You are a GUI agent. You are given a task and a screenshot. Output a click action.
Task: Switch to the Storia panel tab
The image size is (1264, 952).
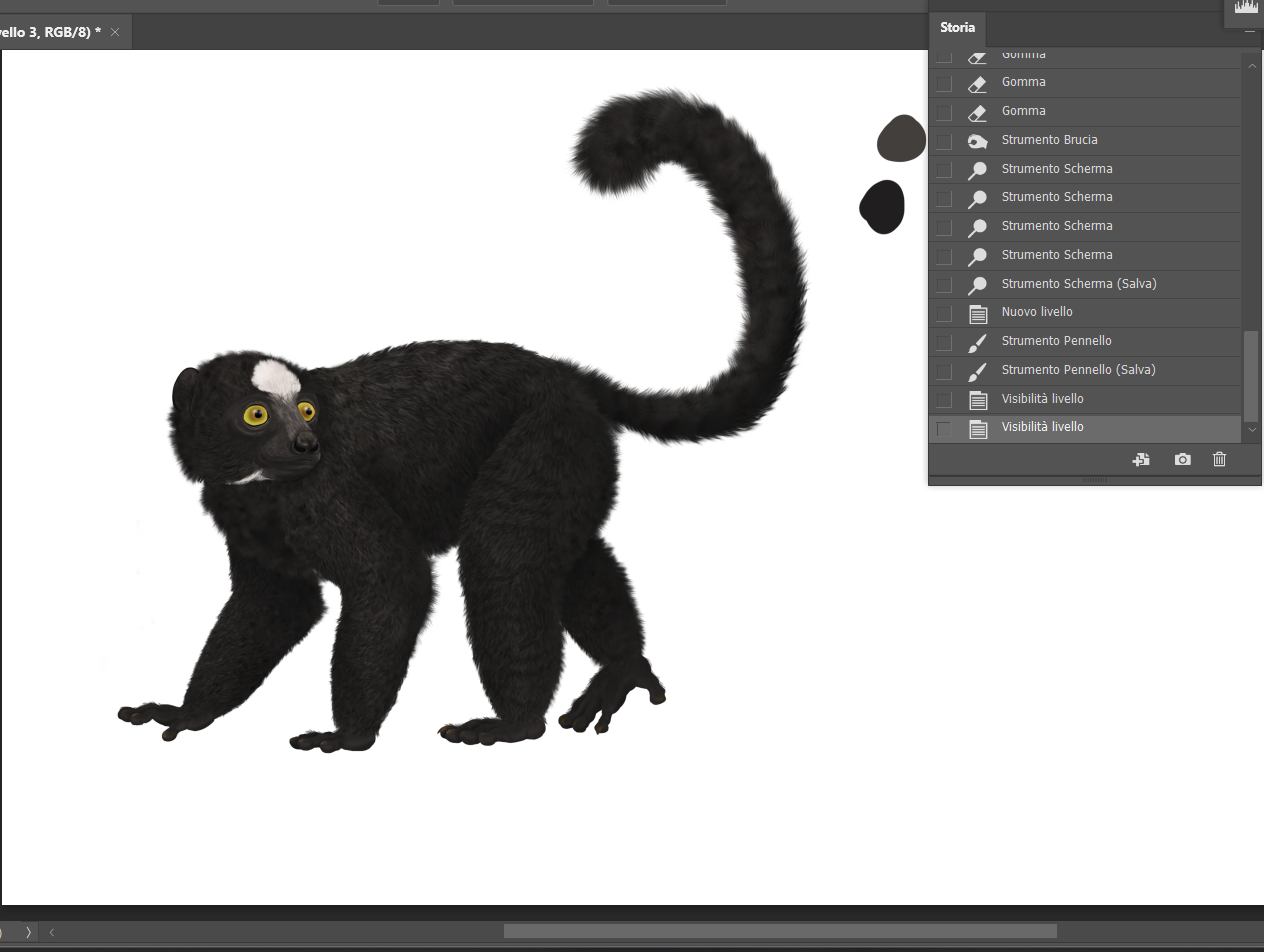pyautogui.click(x=957, y=28)
